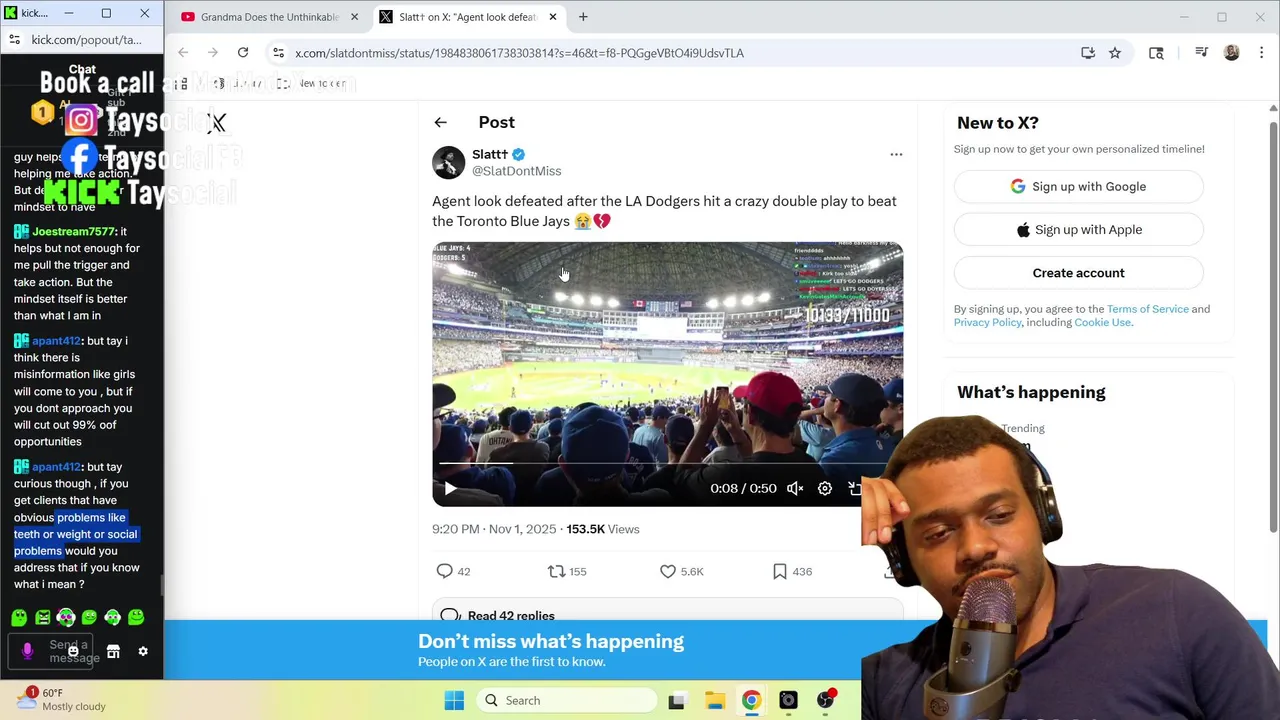
Task: Open Task View on the taskbar
Action: [677, 700]
